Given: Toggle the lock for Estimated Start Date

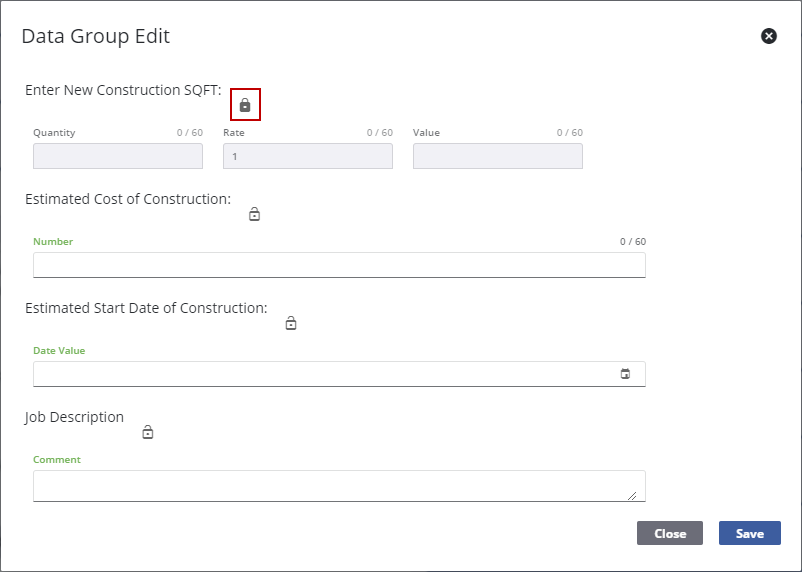Looking at the screenshot, I should tap(291, 323).
